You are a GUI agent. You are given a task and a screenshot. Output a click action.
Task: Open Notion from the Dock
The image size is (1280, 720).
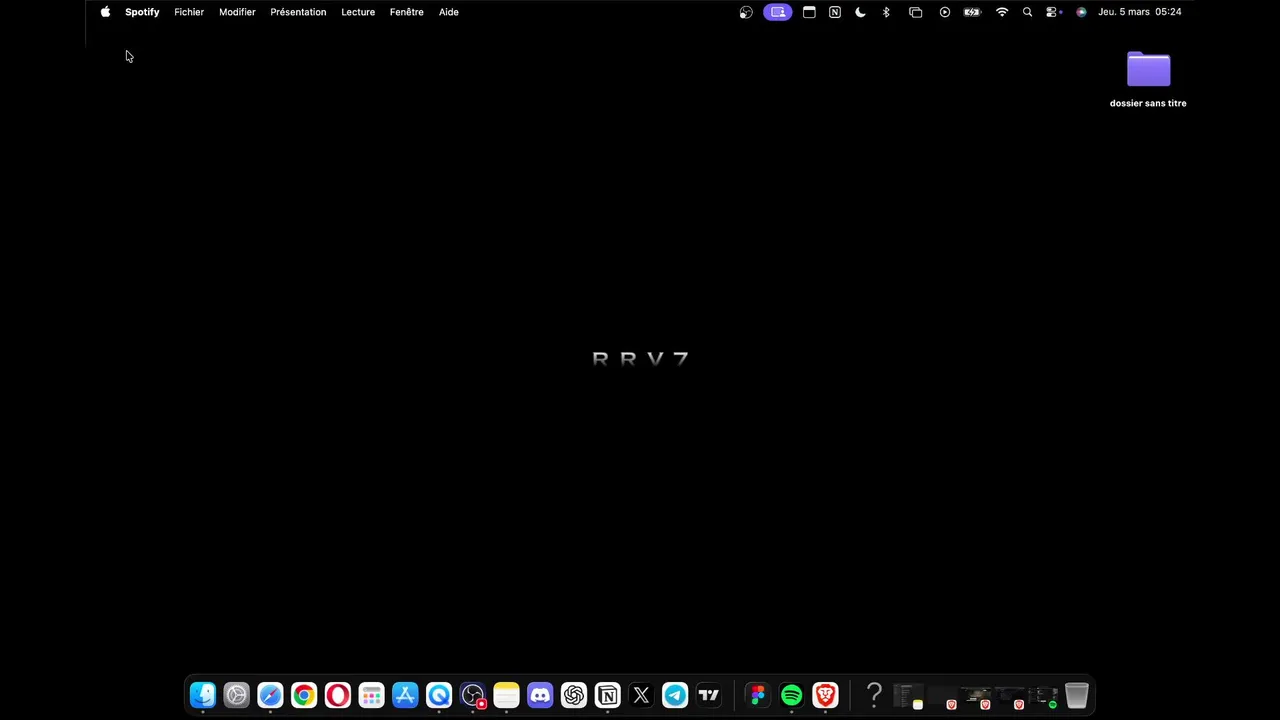(608, 695)
